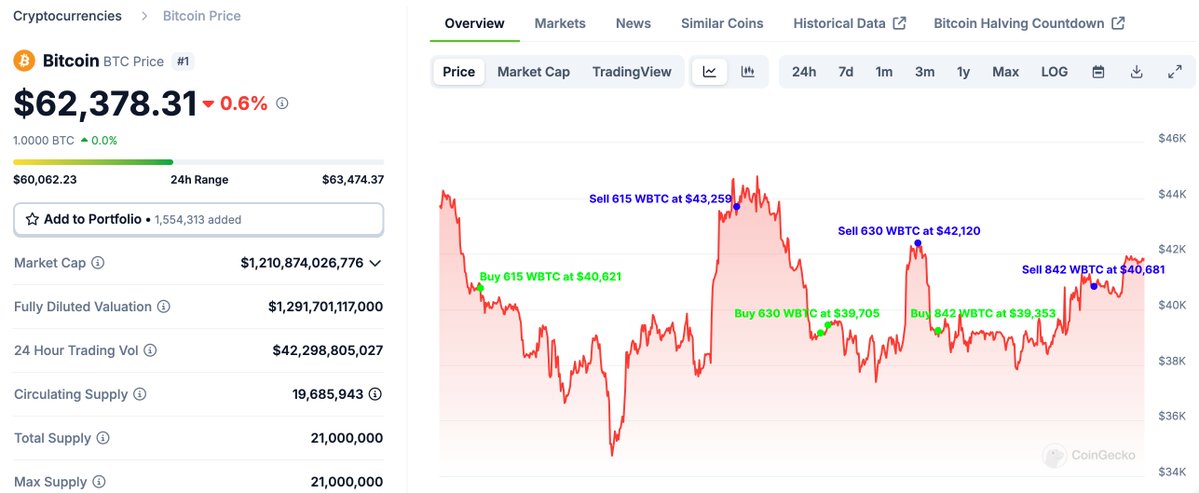Click the Market Cap info icon
This screenshot has width=1199, height=493.
tap(98, 263)
